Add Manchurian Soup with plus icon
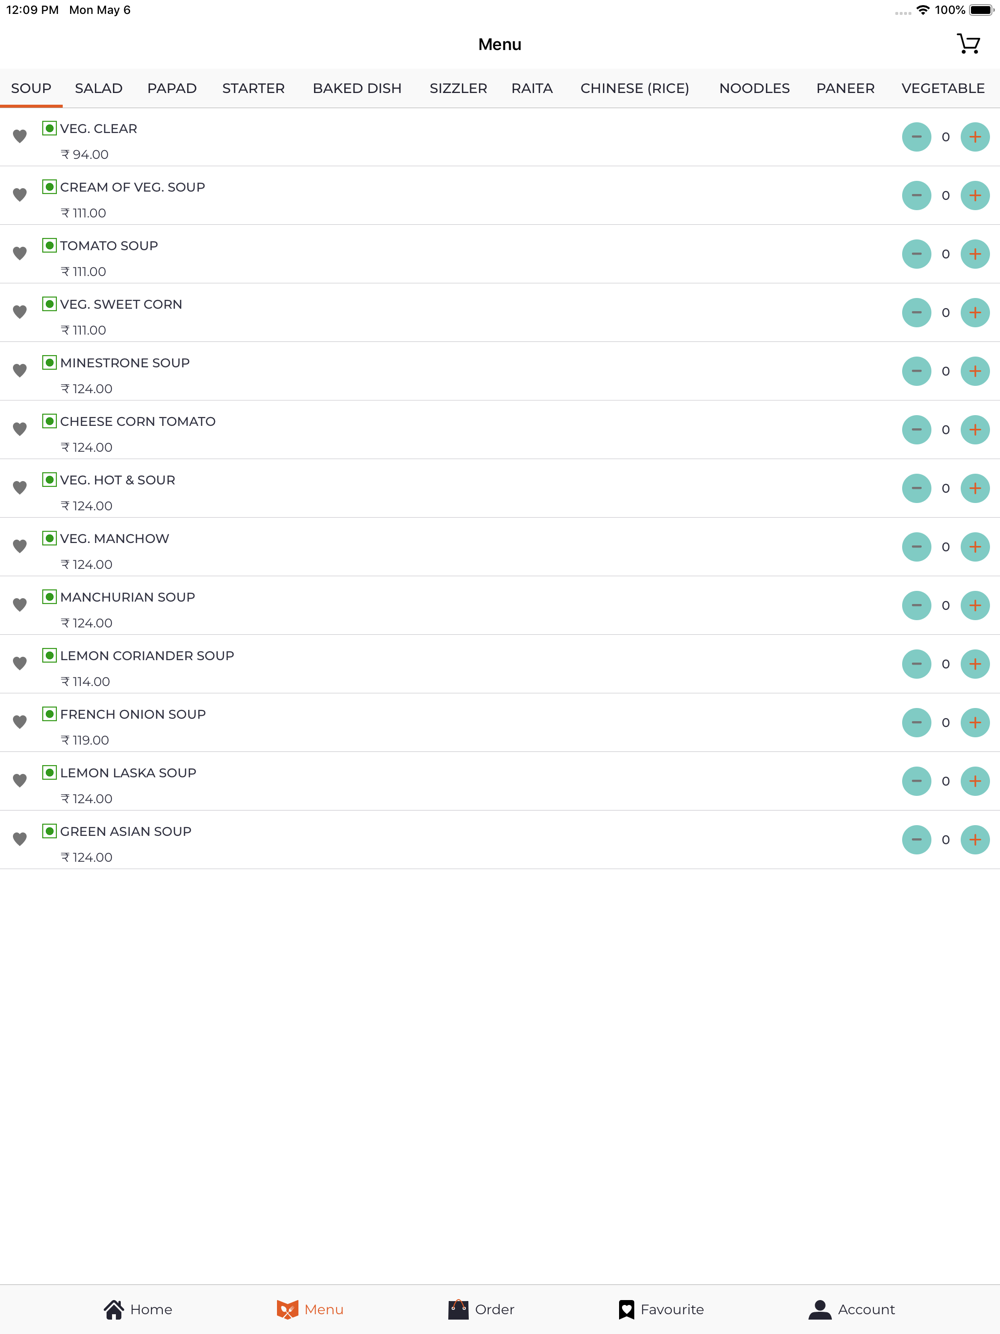The width and height of the screenshot is (1000, 1334). pyautogui.click(x=975, y=605)
